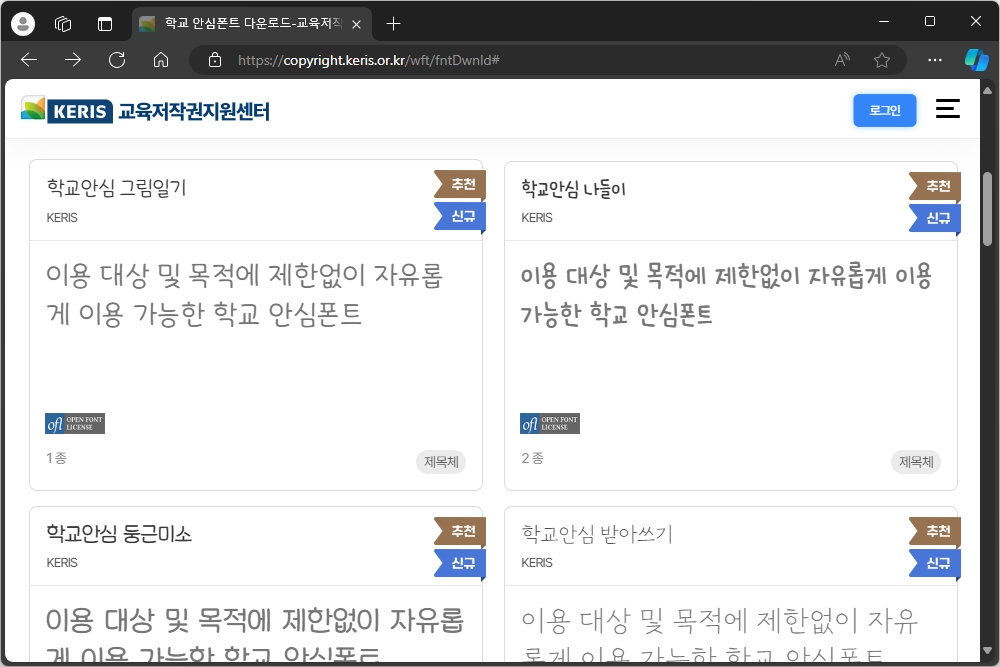This screenshot has width=1000, height=667.
Task: Click 추천 ribbon on 그림일기 card
Action: coord(461,184)
